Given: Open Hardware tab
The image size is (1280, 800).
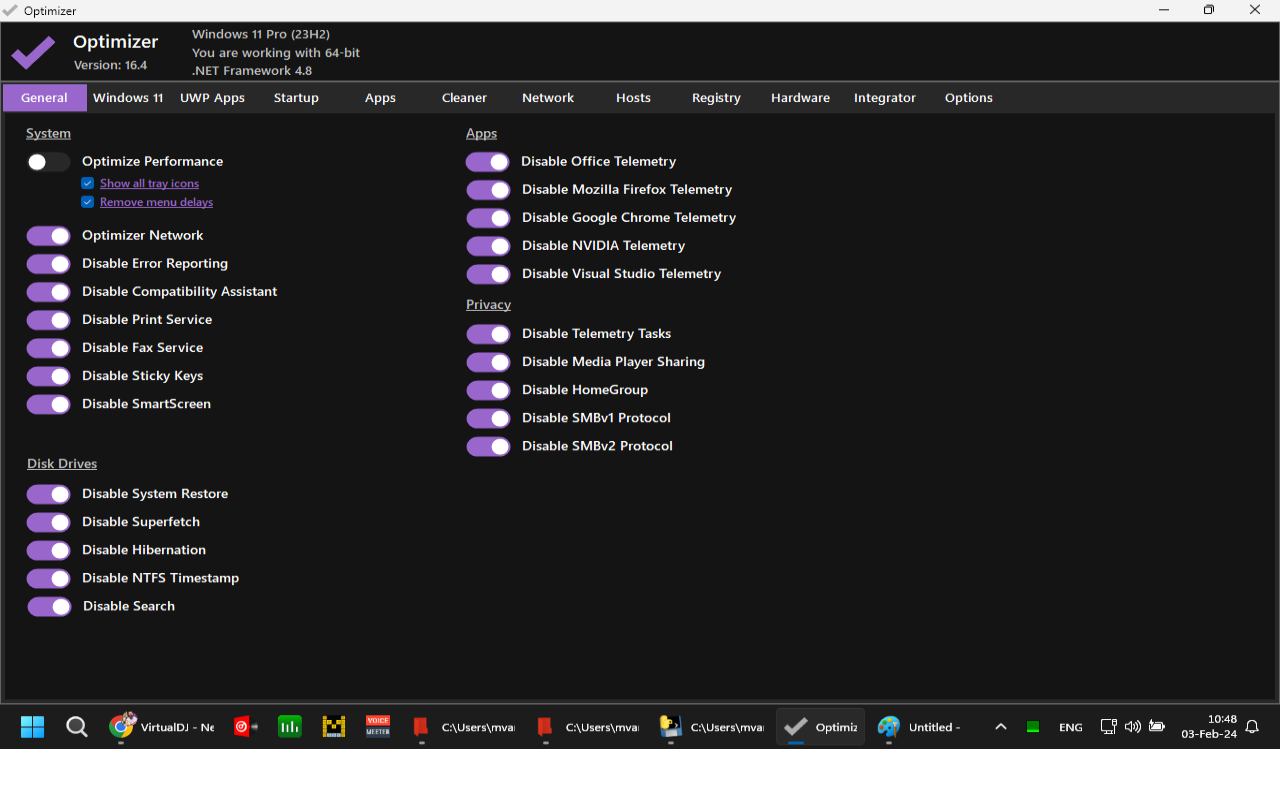Looking at the screenshot, I should point(800,98).
